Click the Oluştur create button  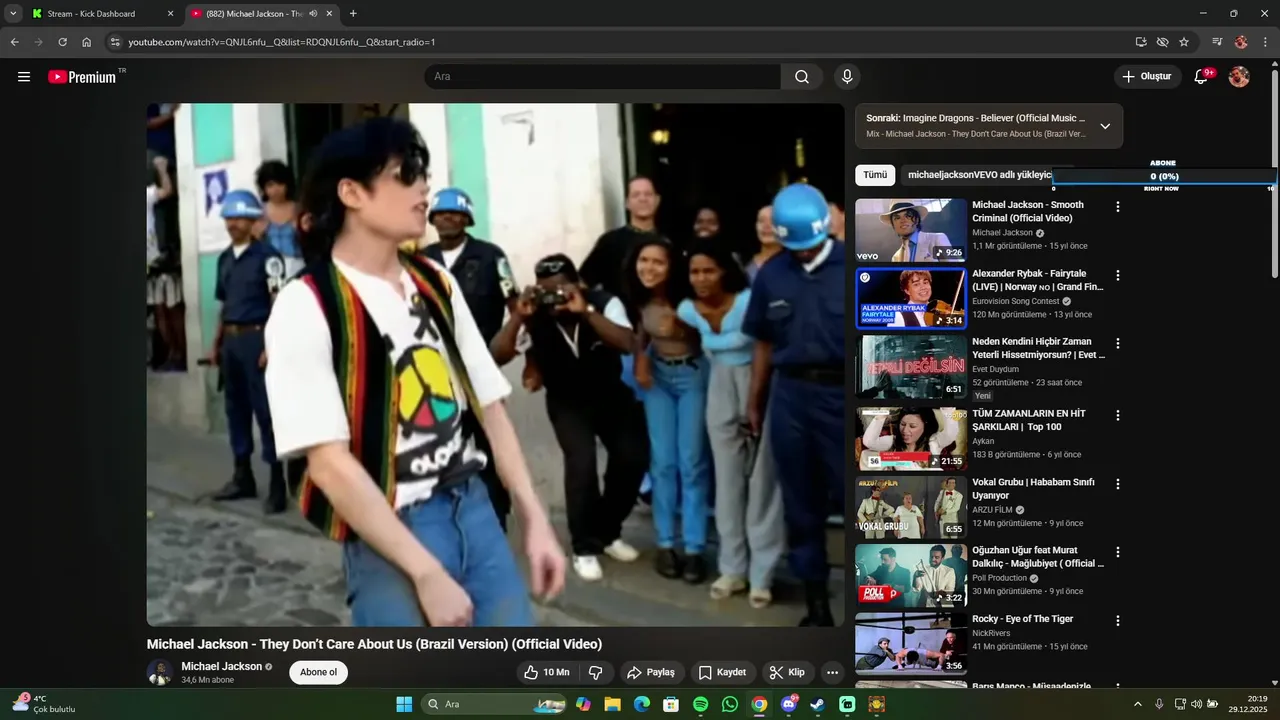click(x=1146, y=77)
